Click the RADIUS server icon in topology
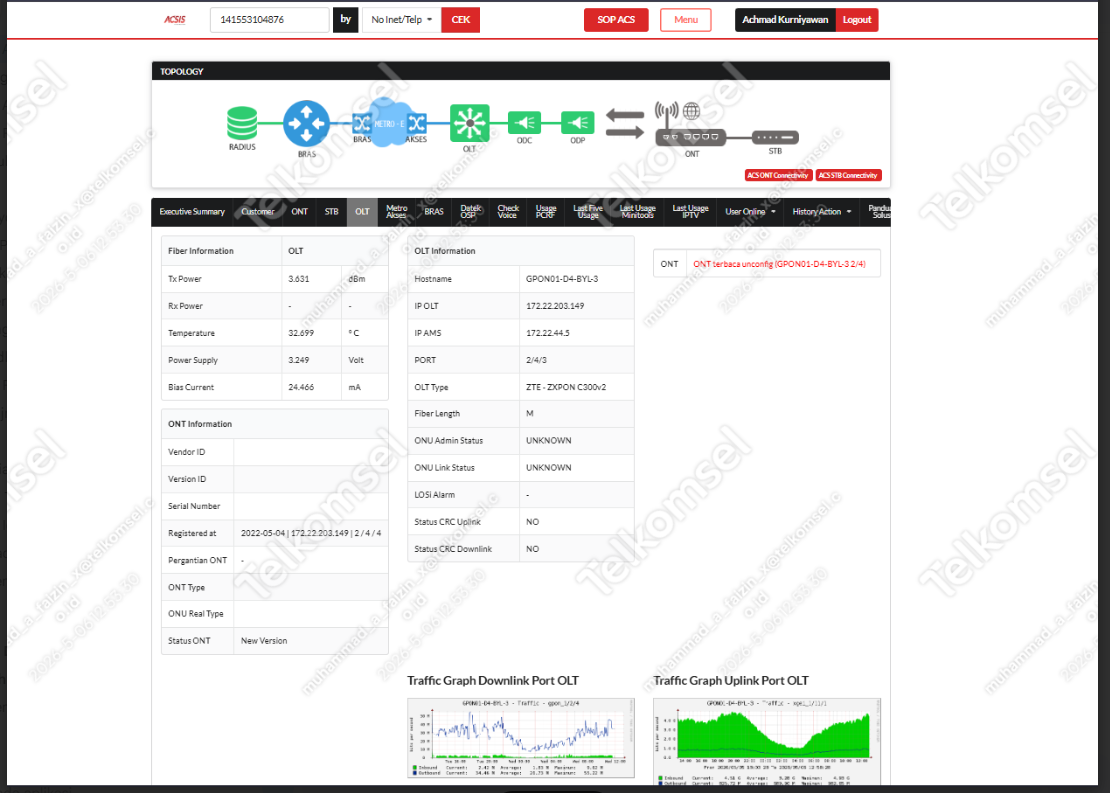The image size is (1110, 793). tap(242, 123)
